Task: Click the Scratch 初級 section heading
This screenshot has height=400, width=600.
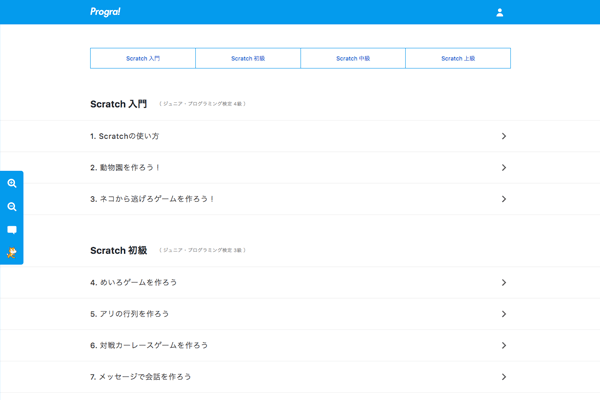Action: coord(119,250)
